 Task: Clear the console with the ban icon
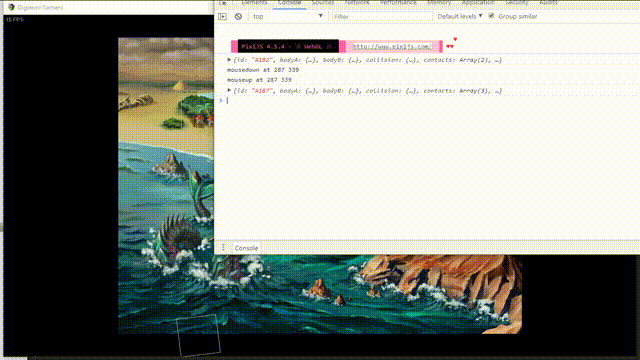238,17
